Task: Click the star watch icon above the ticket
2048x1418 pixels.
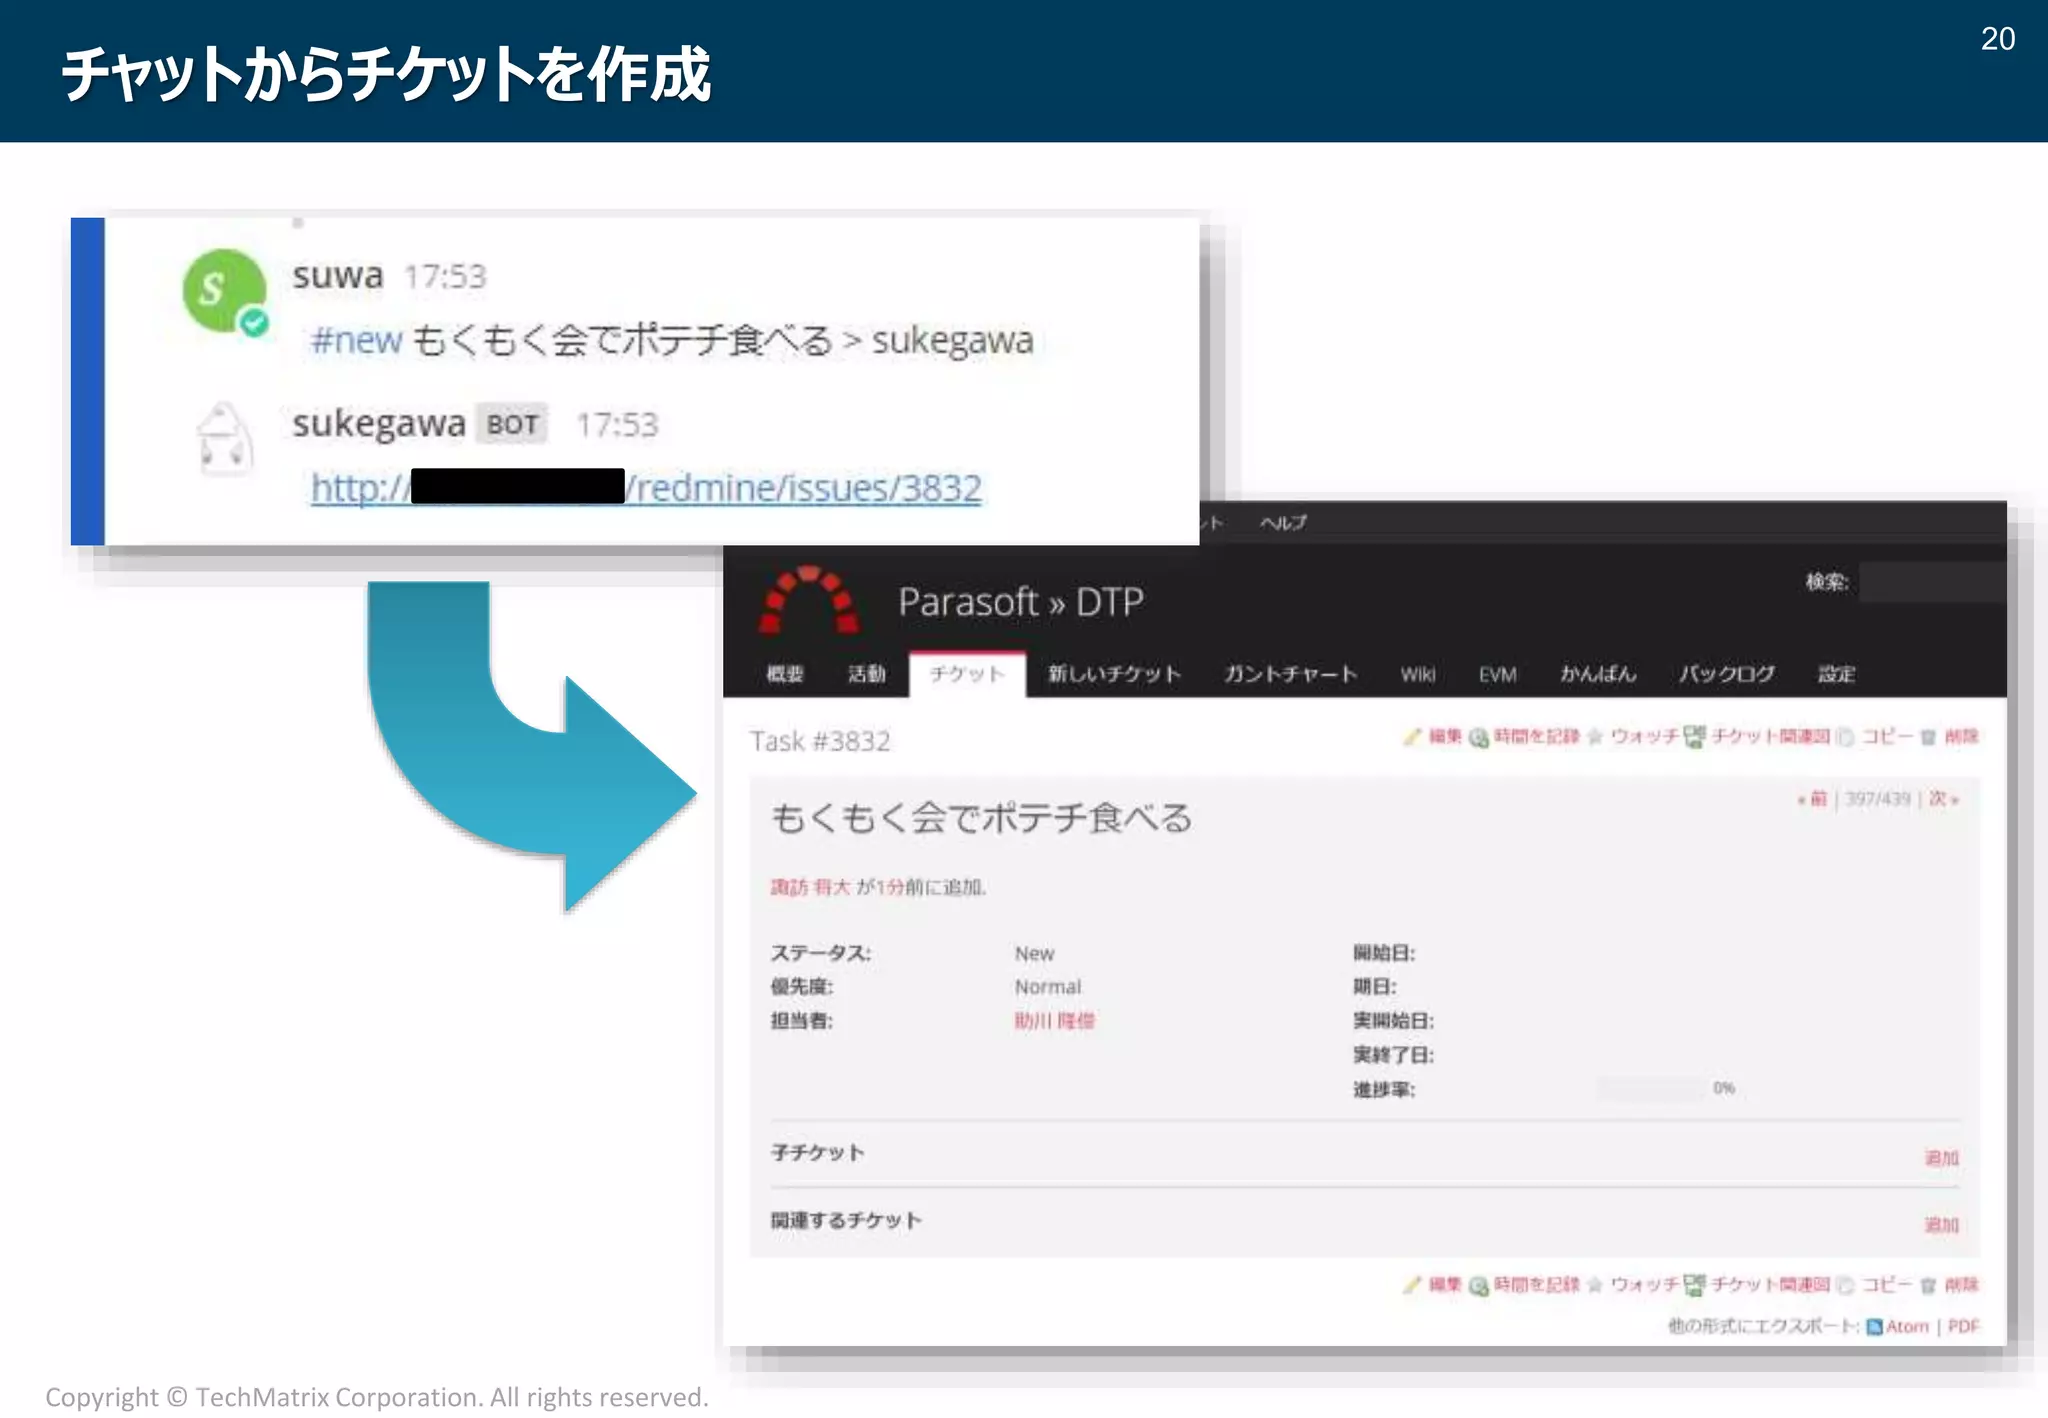Action: click(x=1595, y=737)
